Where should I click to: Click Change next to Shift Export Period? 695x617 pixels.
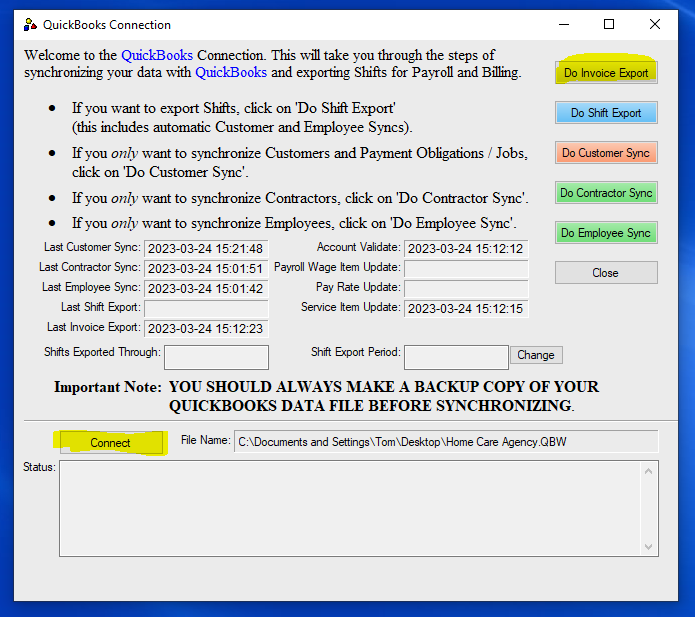coord(536,355)
